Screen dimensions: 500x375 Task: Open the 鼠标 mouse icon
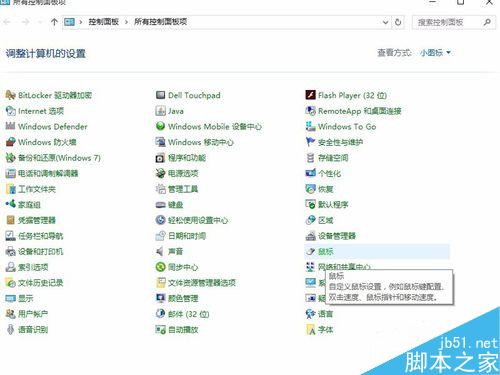[310, 251]
